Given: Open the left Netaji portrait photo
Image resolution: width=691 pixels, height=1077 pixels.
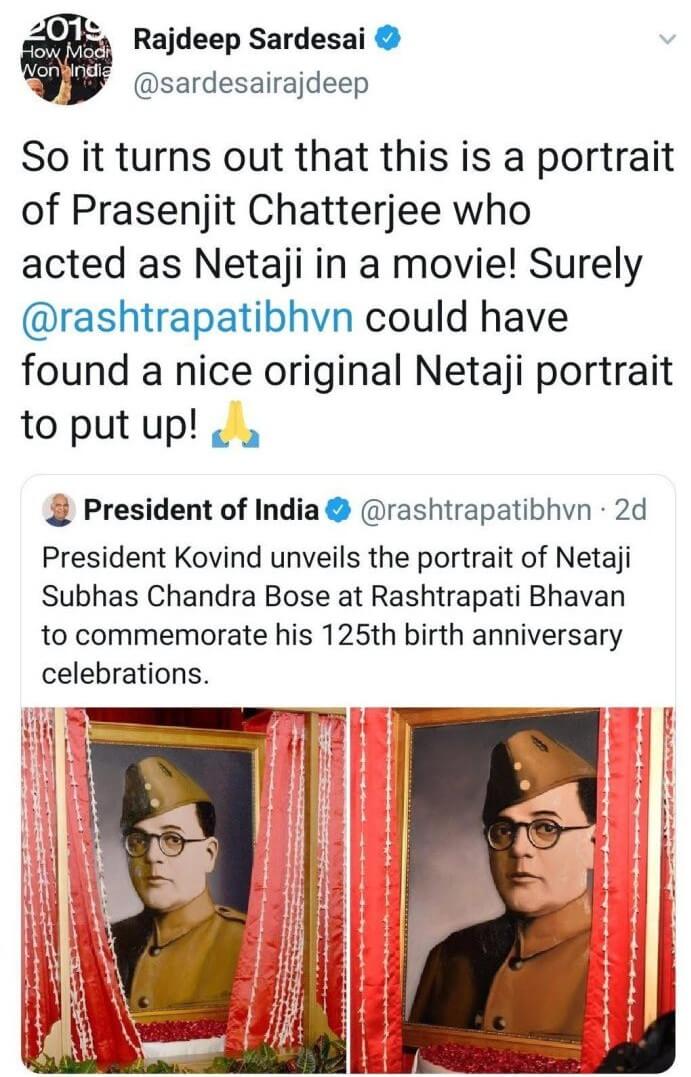Looking at the screenshot, I should click(x=183, y=884).
